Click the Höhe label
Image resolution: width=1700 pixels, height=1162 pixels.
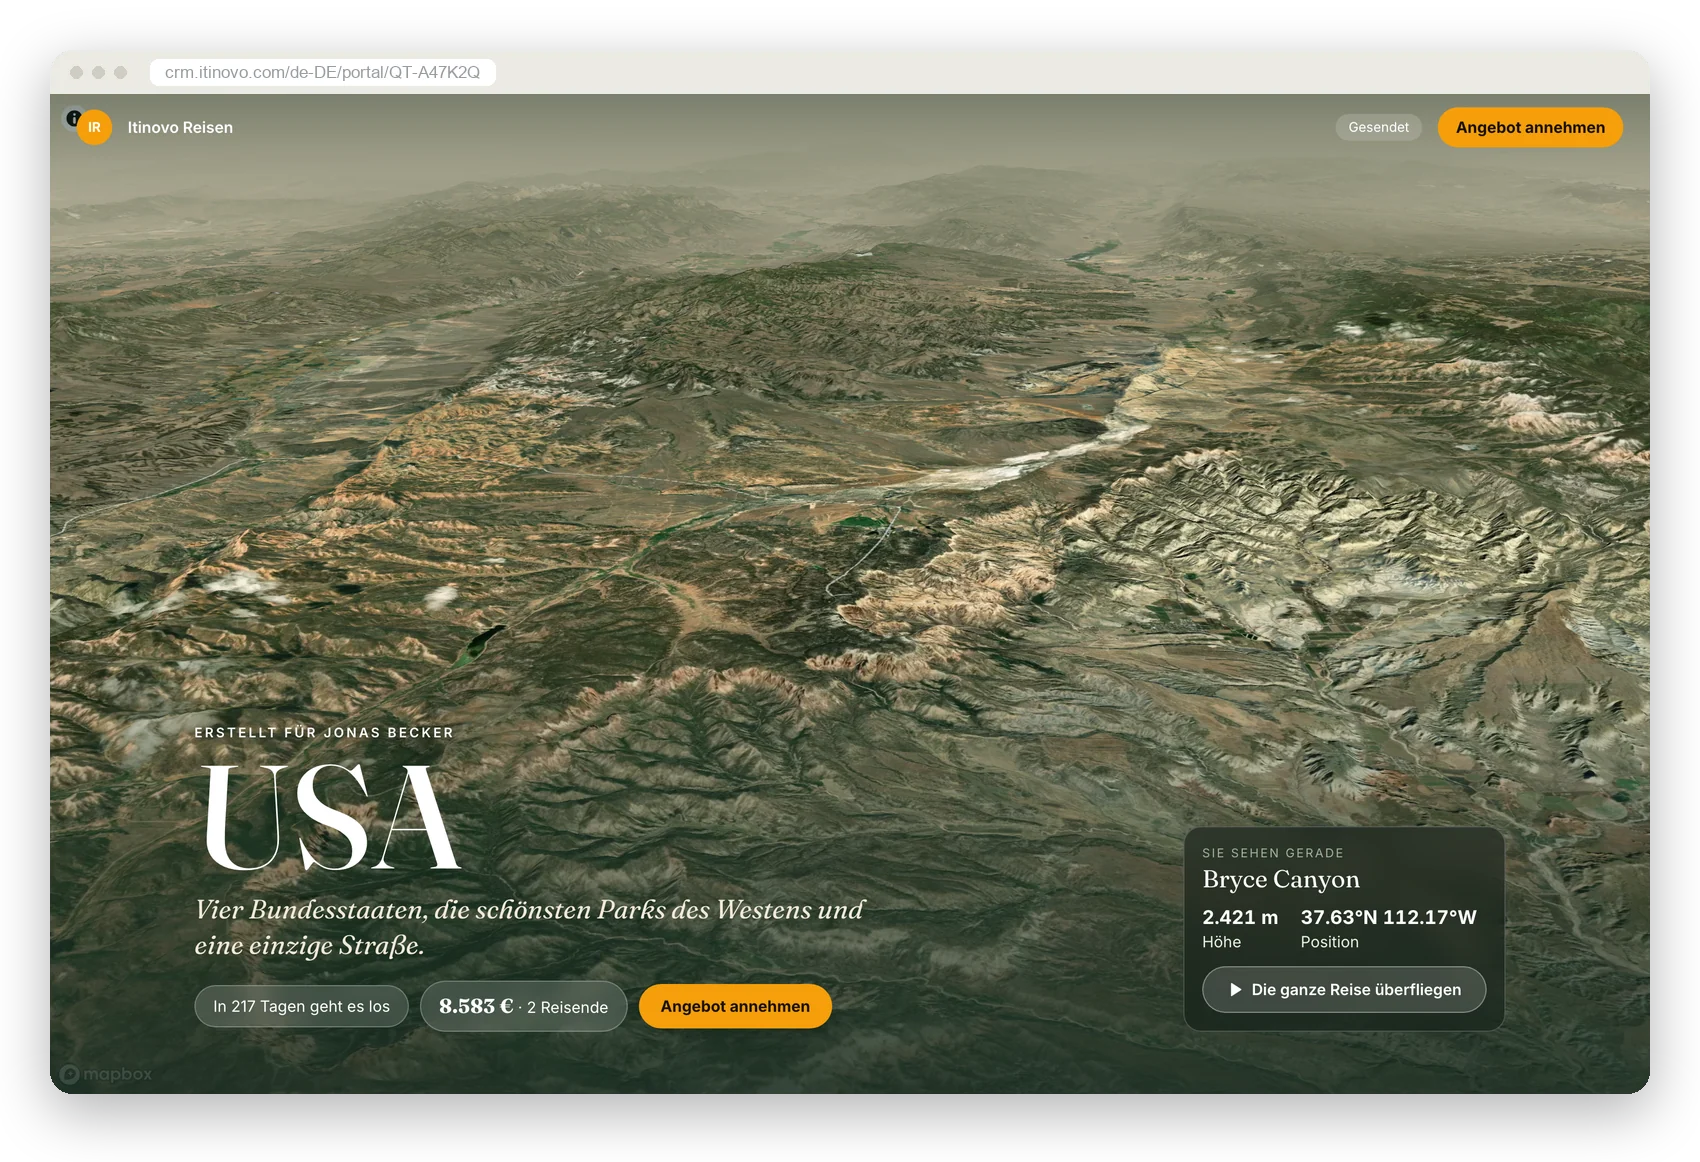(1221, 942)
